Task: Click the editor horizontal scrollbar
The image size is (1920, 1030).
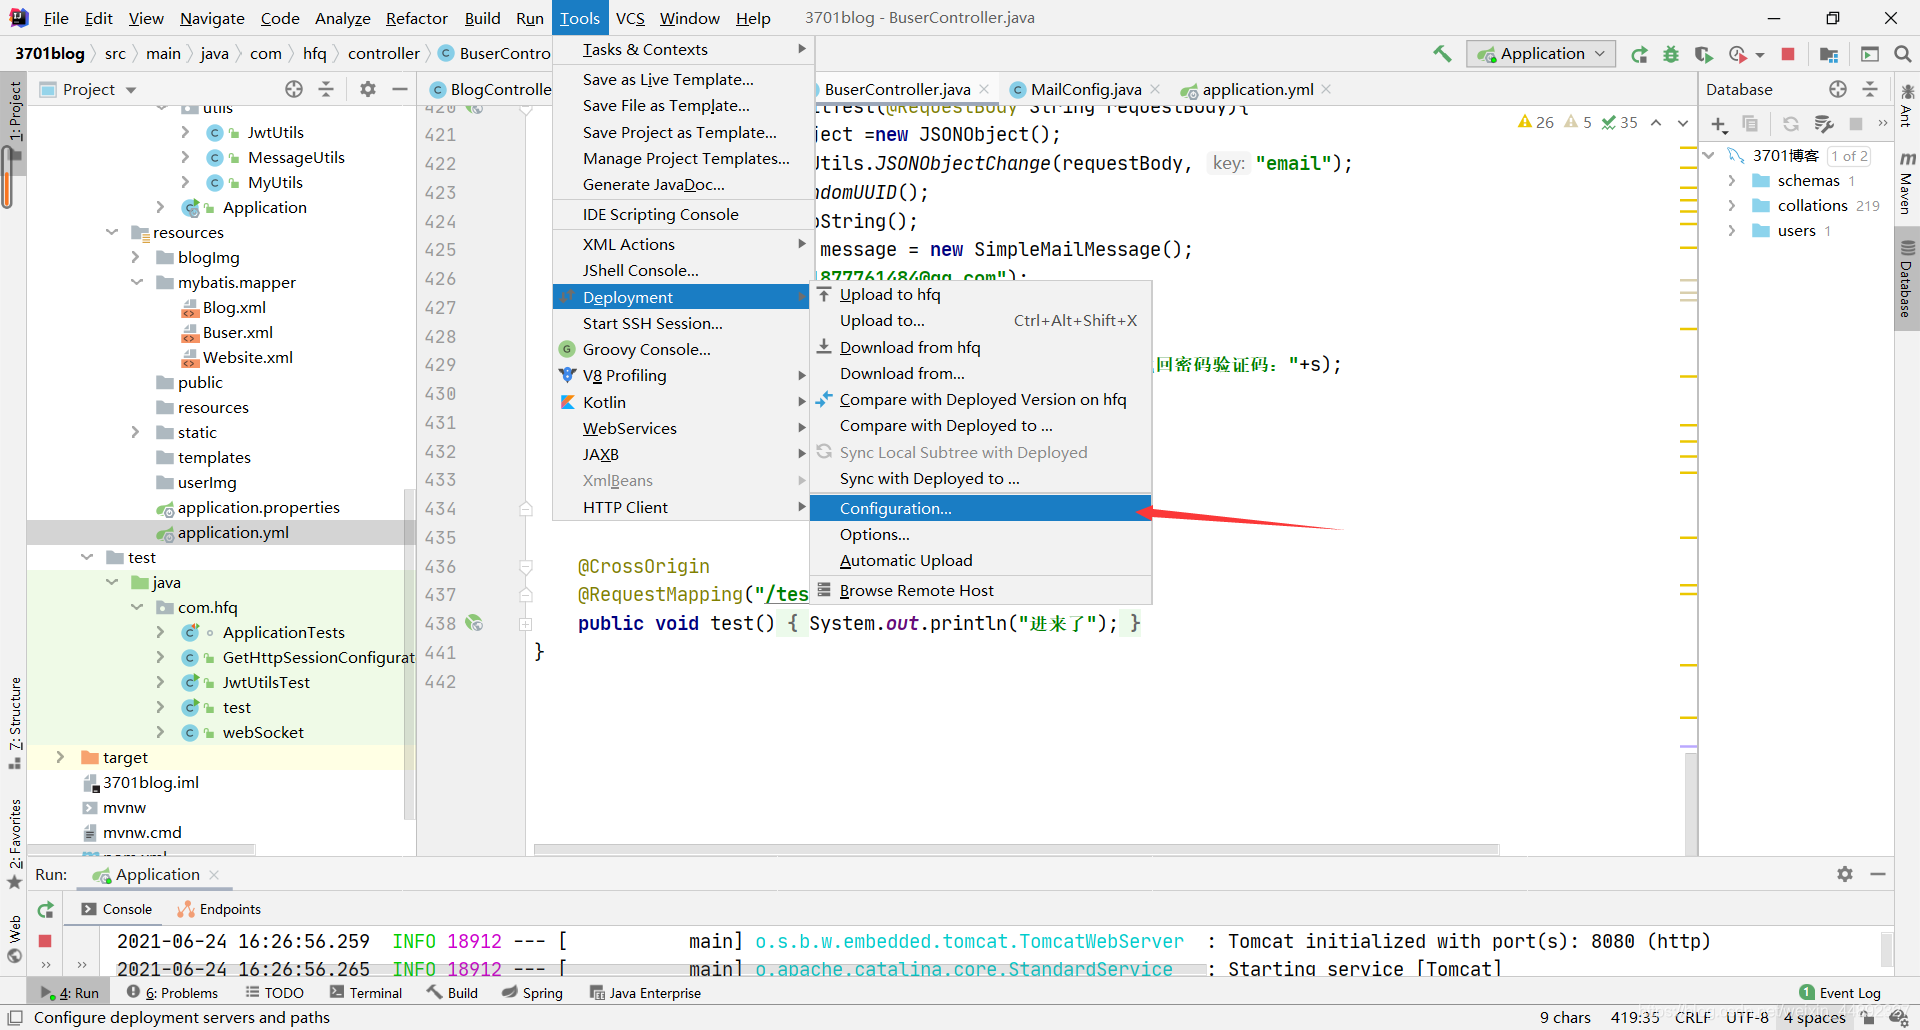Action: click(1016, 849)
